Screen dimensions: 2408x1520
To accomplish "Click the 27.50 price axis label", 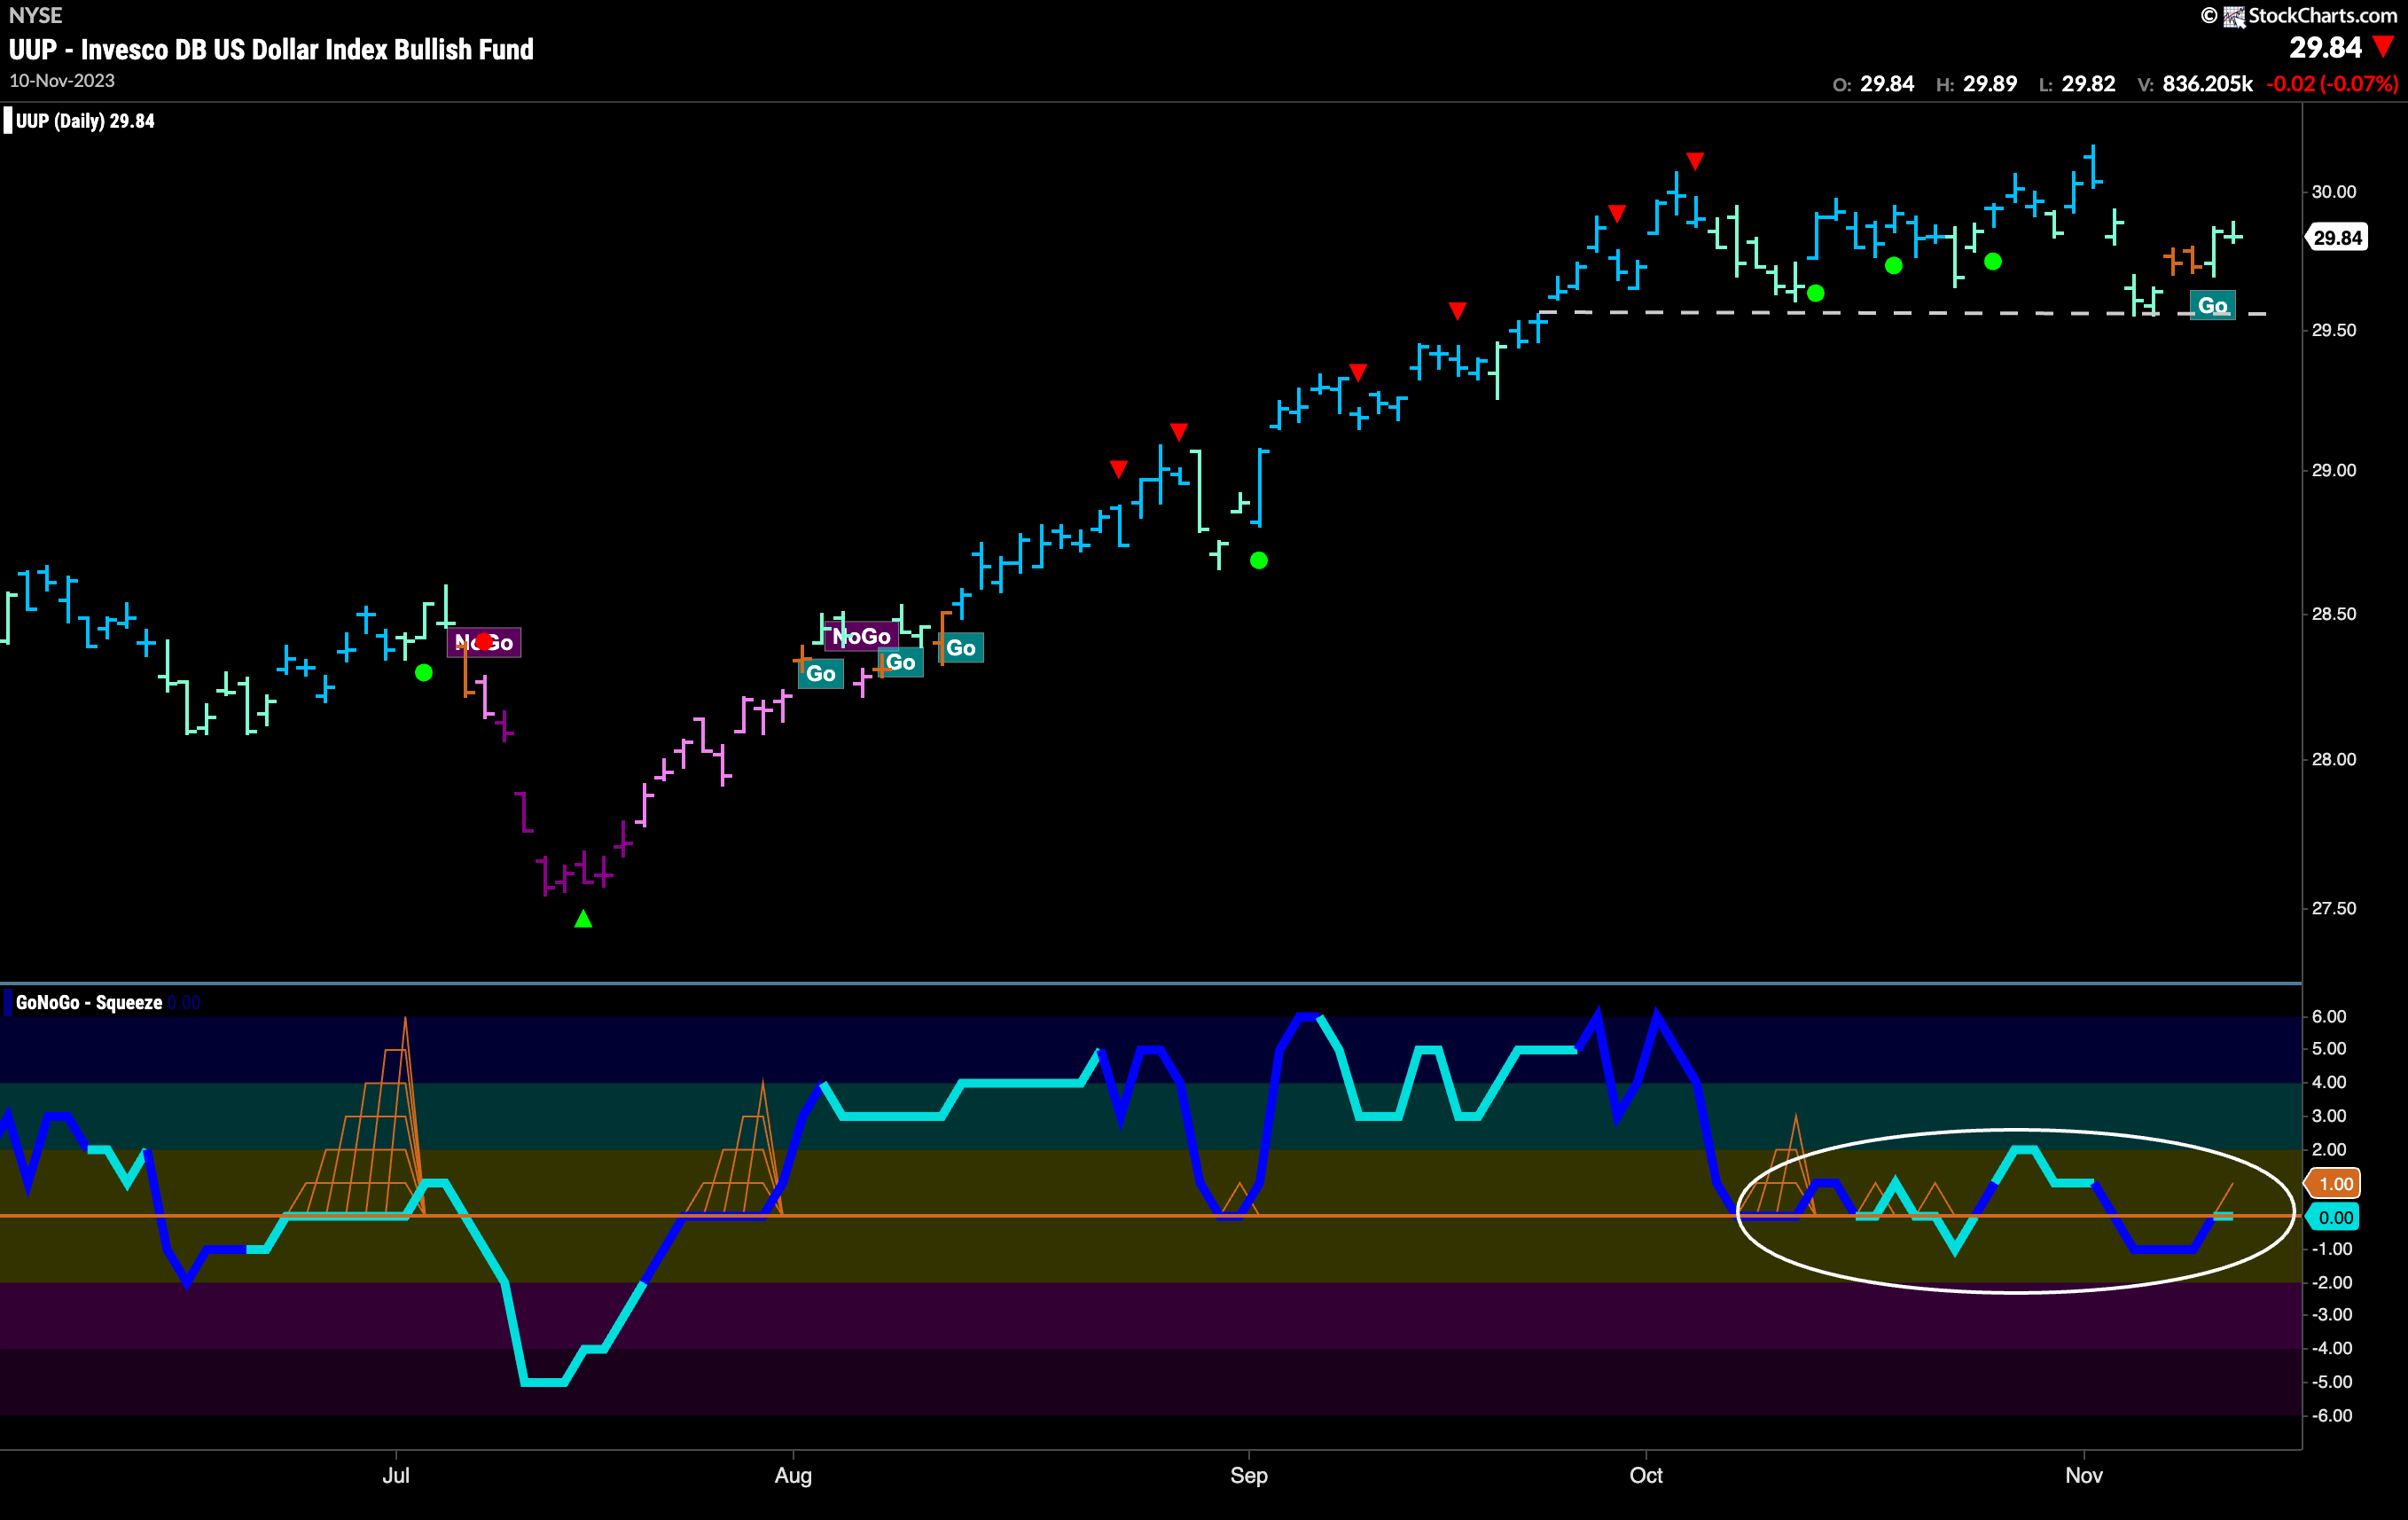I will 2334,909.
